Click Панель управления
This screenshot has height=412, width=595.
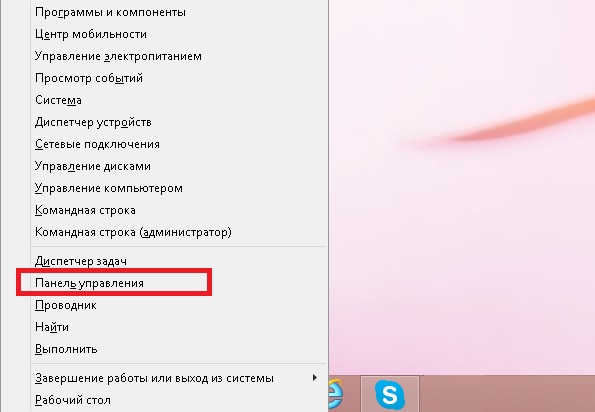pos(178,283)
